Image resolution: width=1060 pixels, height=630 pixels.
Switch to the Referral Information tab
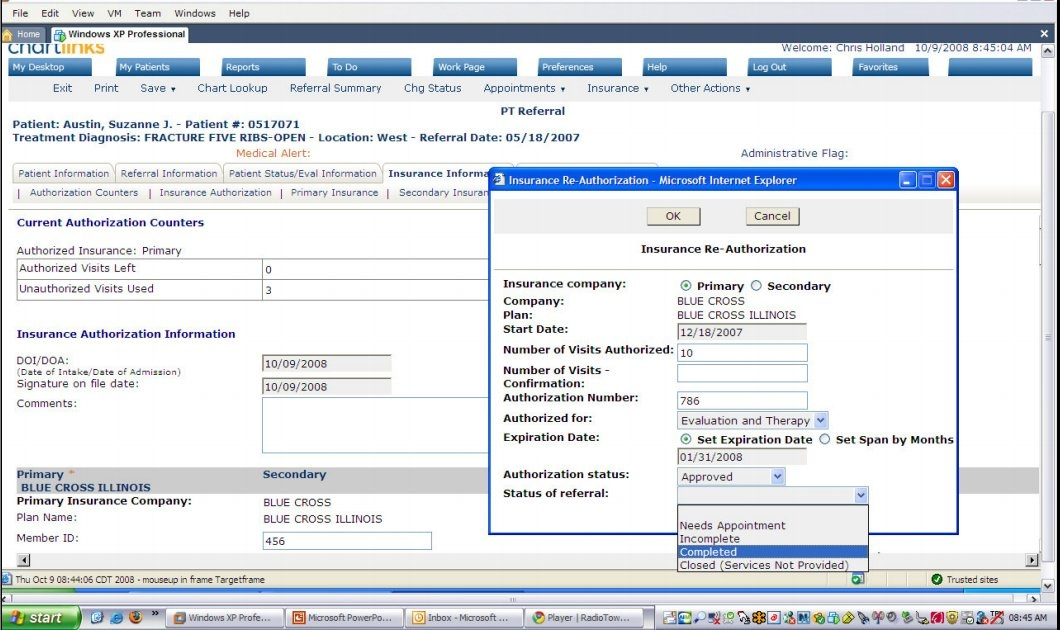(169, 174)
